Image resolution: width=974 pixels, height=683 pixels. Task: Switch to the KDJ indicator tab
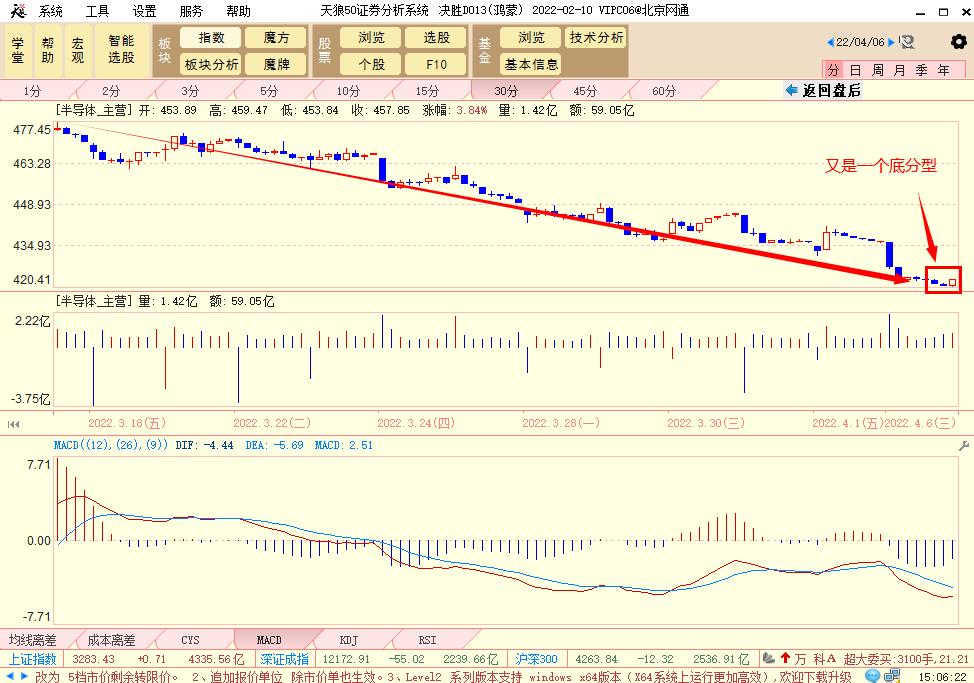click(348, 640)
